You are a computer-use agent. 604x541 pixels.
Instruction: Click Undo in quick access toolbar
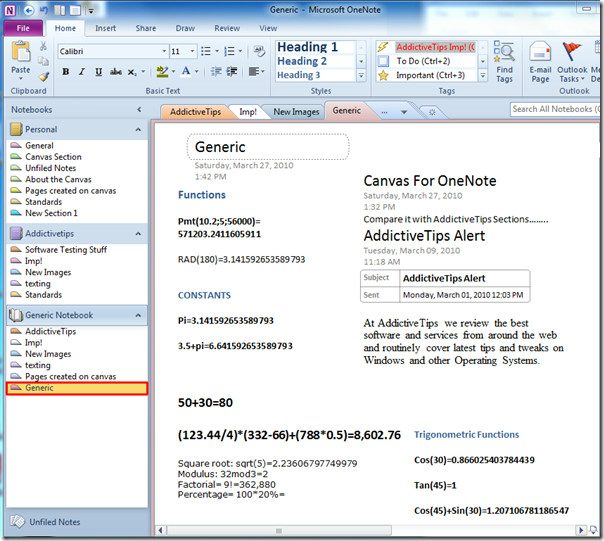[44, 10]
